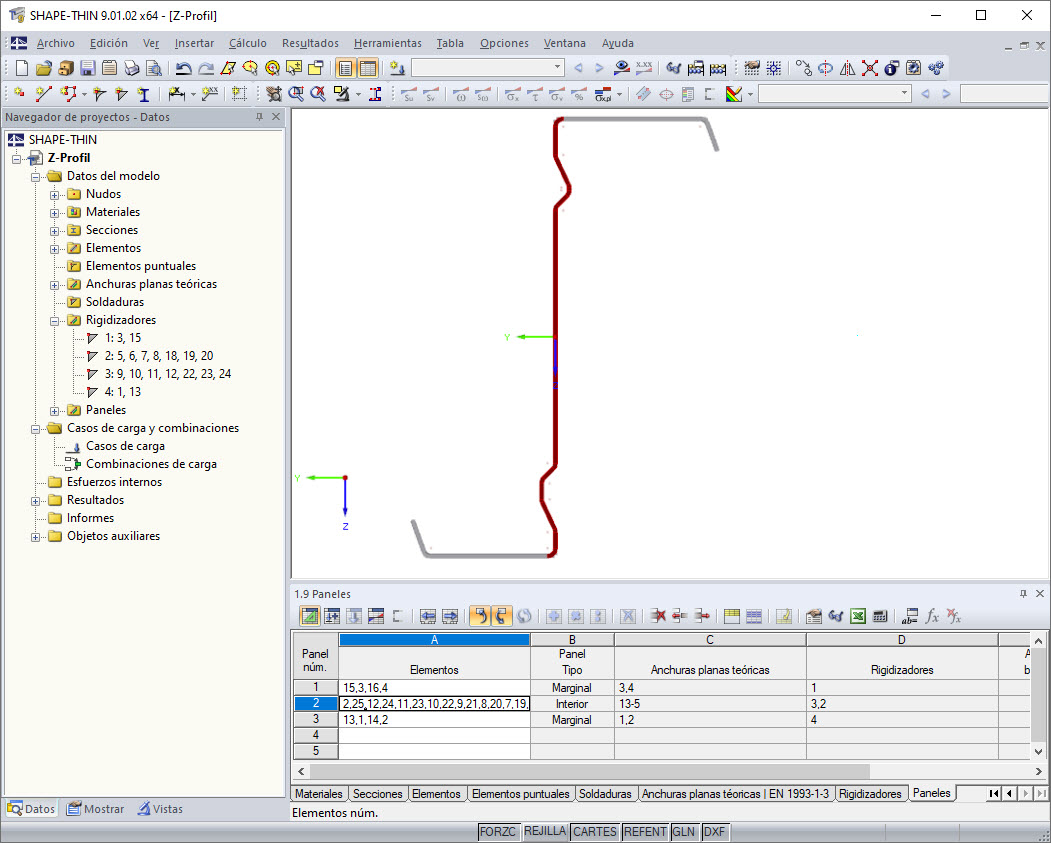Screen dimensions: 1051x843
Task: Toggle the highlighted left-curved arrow sync button
Action: 480,616
